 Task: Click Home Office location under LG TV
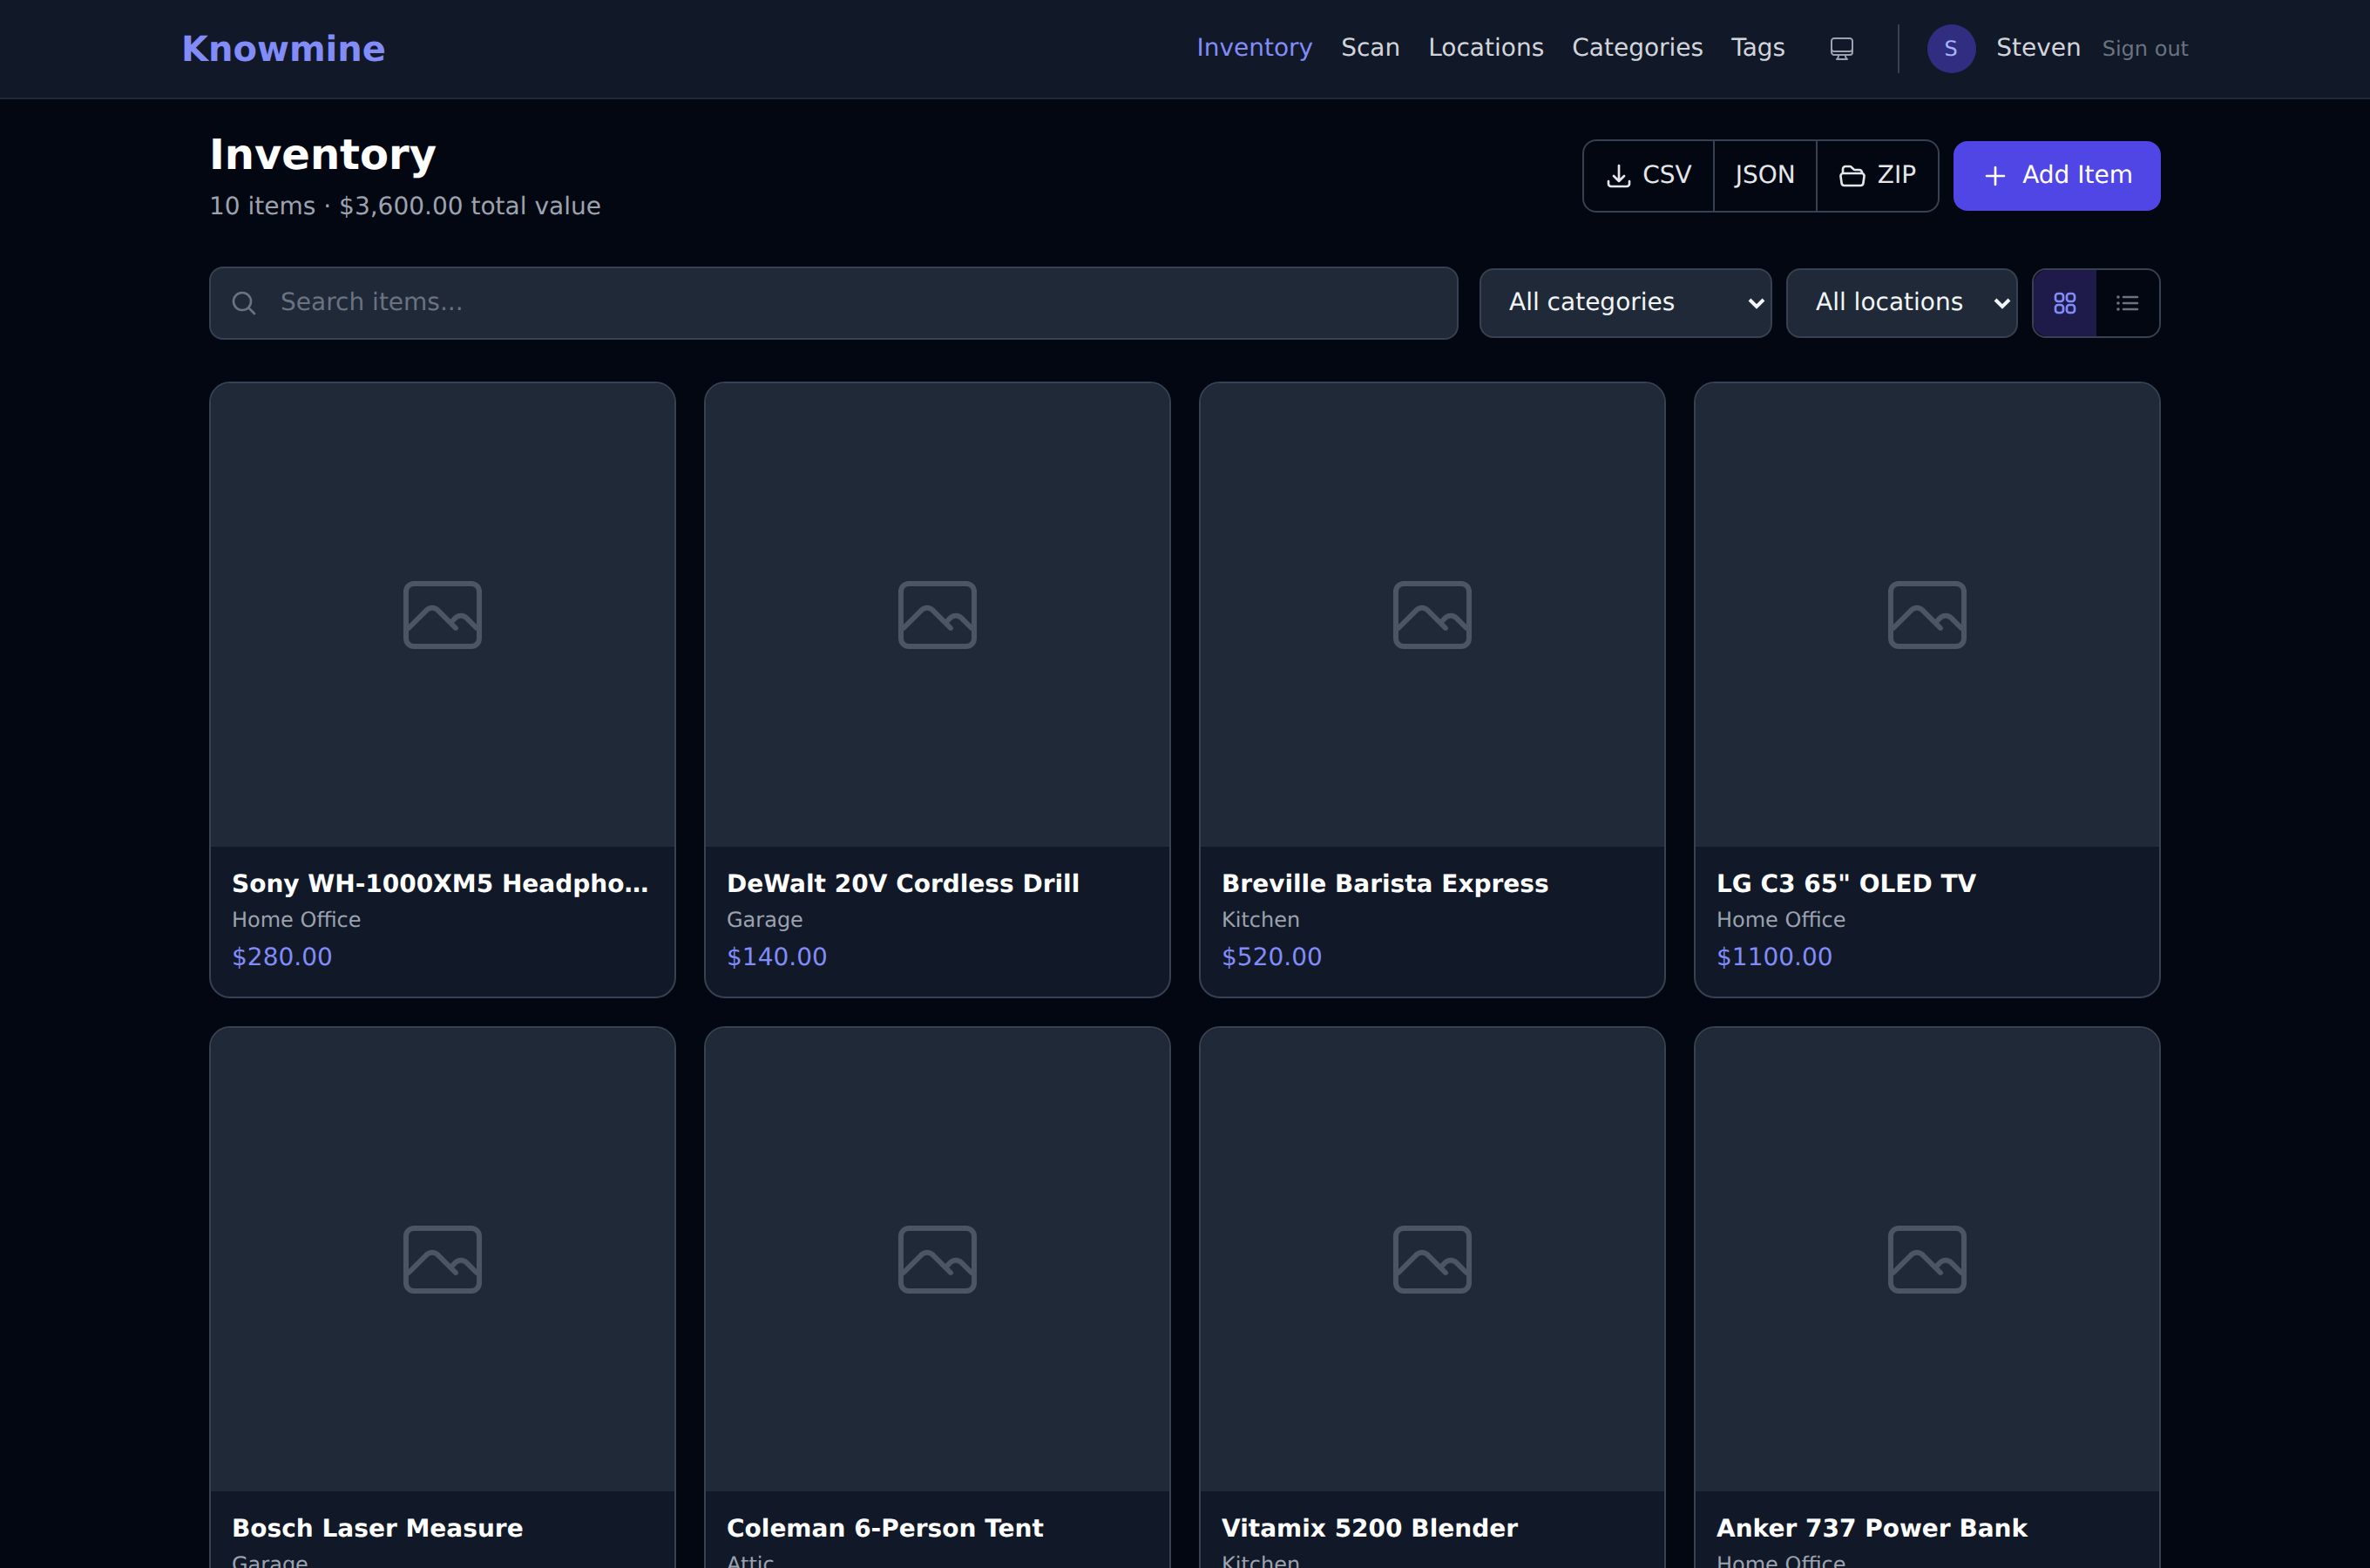(x=1781, y=920)
